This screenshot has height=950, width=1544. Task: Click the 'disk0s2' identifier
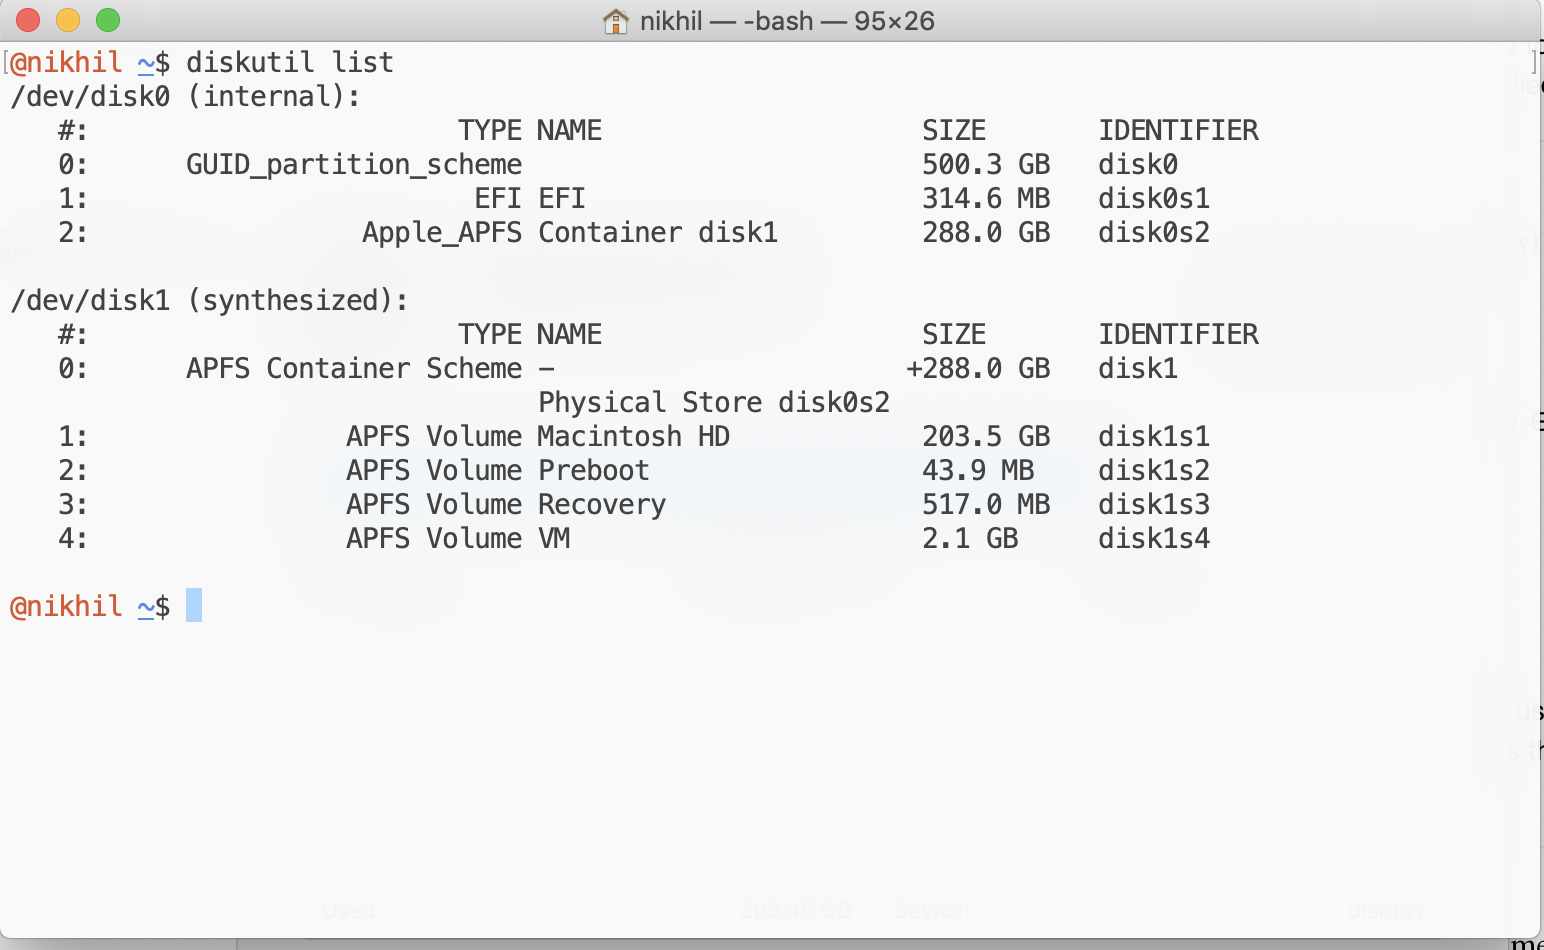(1154, 232)
